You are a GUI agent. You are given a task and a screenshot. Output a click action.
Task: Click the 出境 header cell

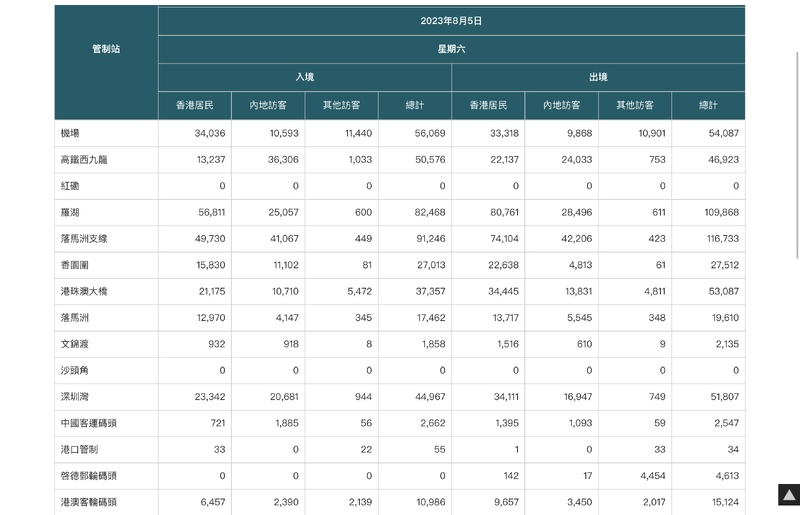point(598,77)
